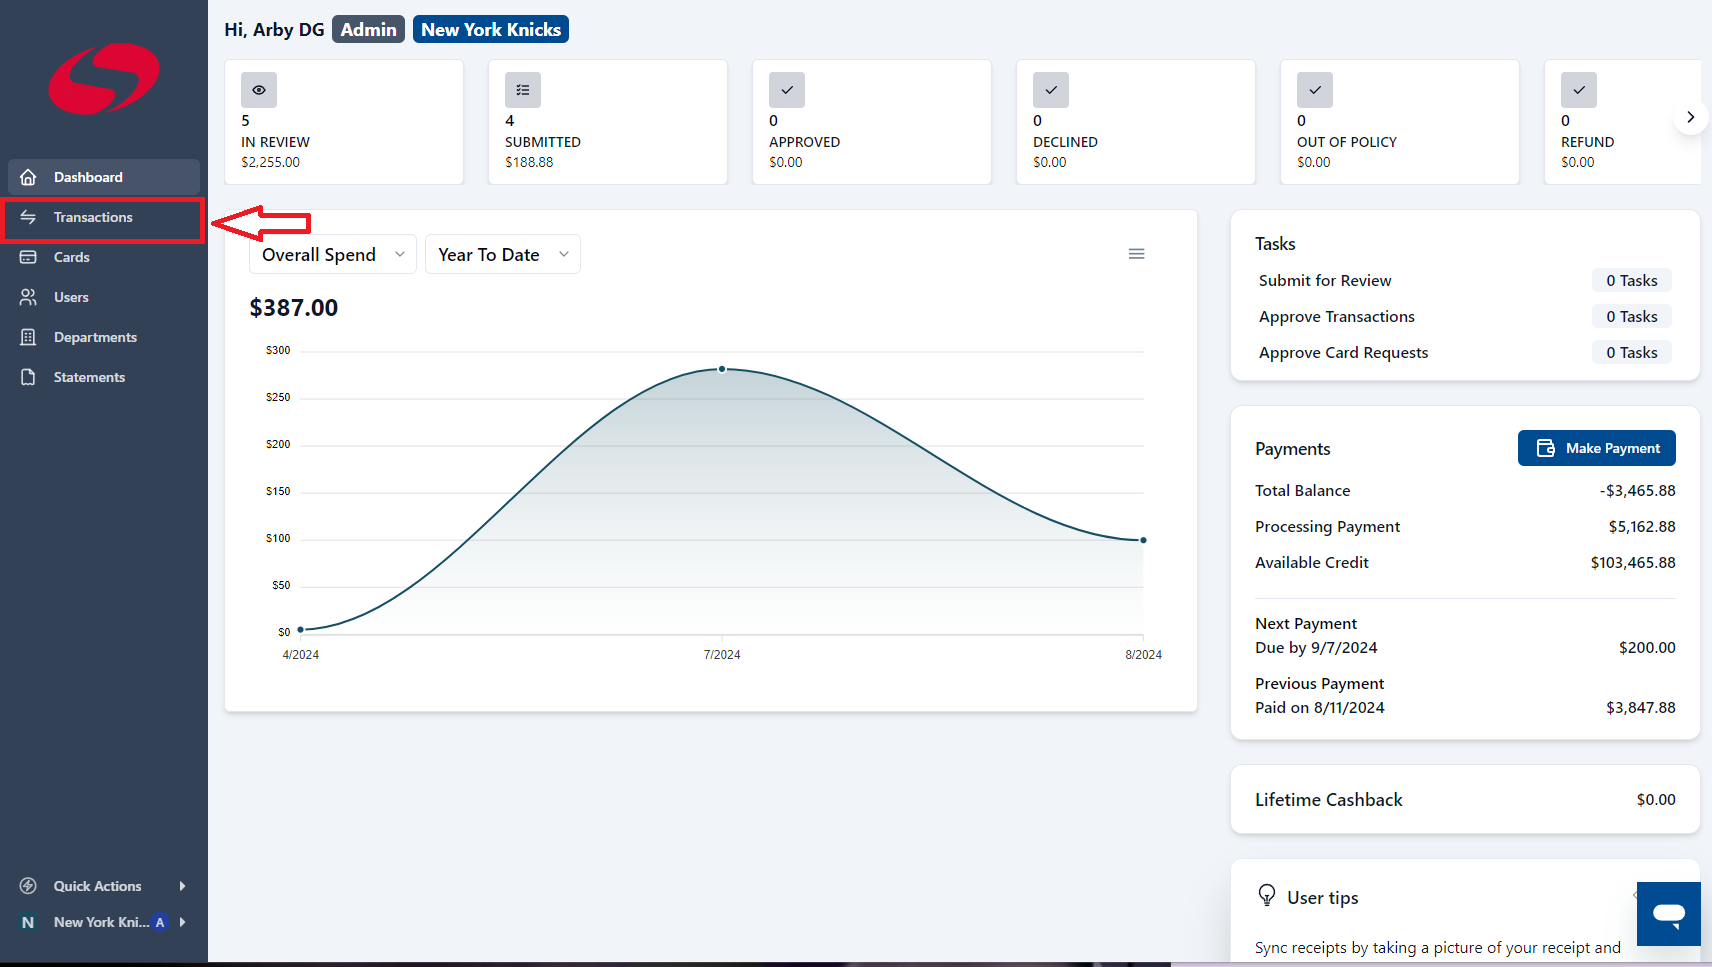The height and width of the screenshot is (967, 1712).
Task: Click the Processing Payment $5,162.88 value
Action: tap(1642, 527)
